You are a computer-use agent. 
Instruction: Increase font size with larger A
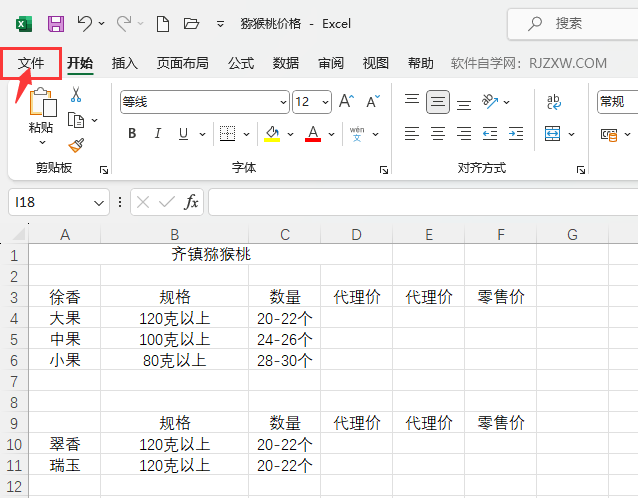[346, 101]
